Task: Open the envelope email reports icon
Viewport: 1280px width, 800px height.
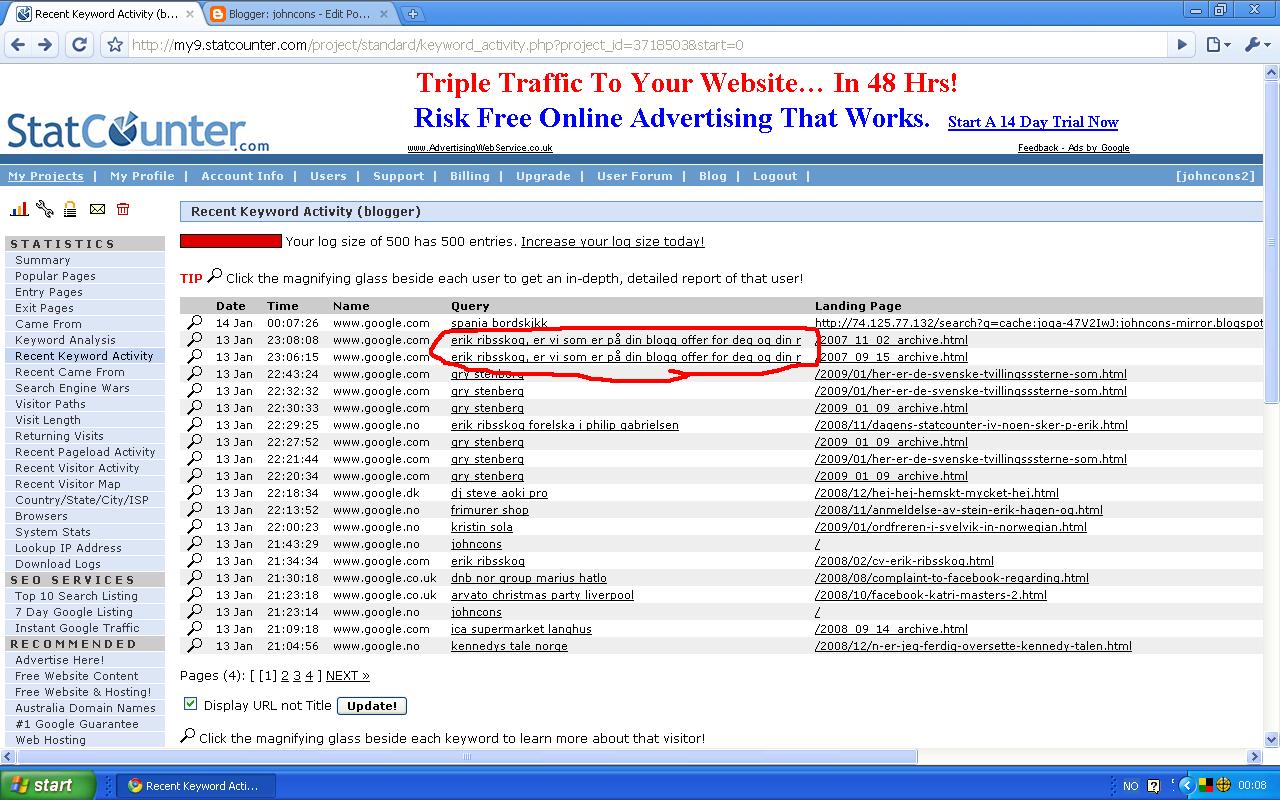Action: [x=97, y=209]
